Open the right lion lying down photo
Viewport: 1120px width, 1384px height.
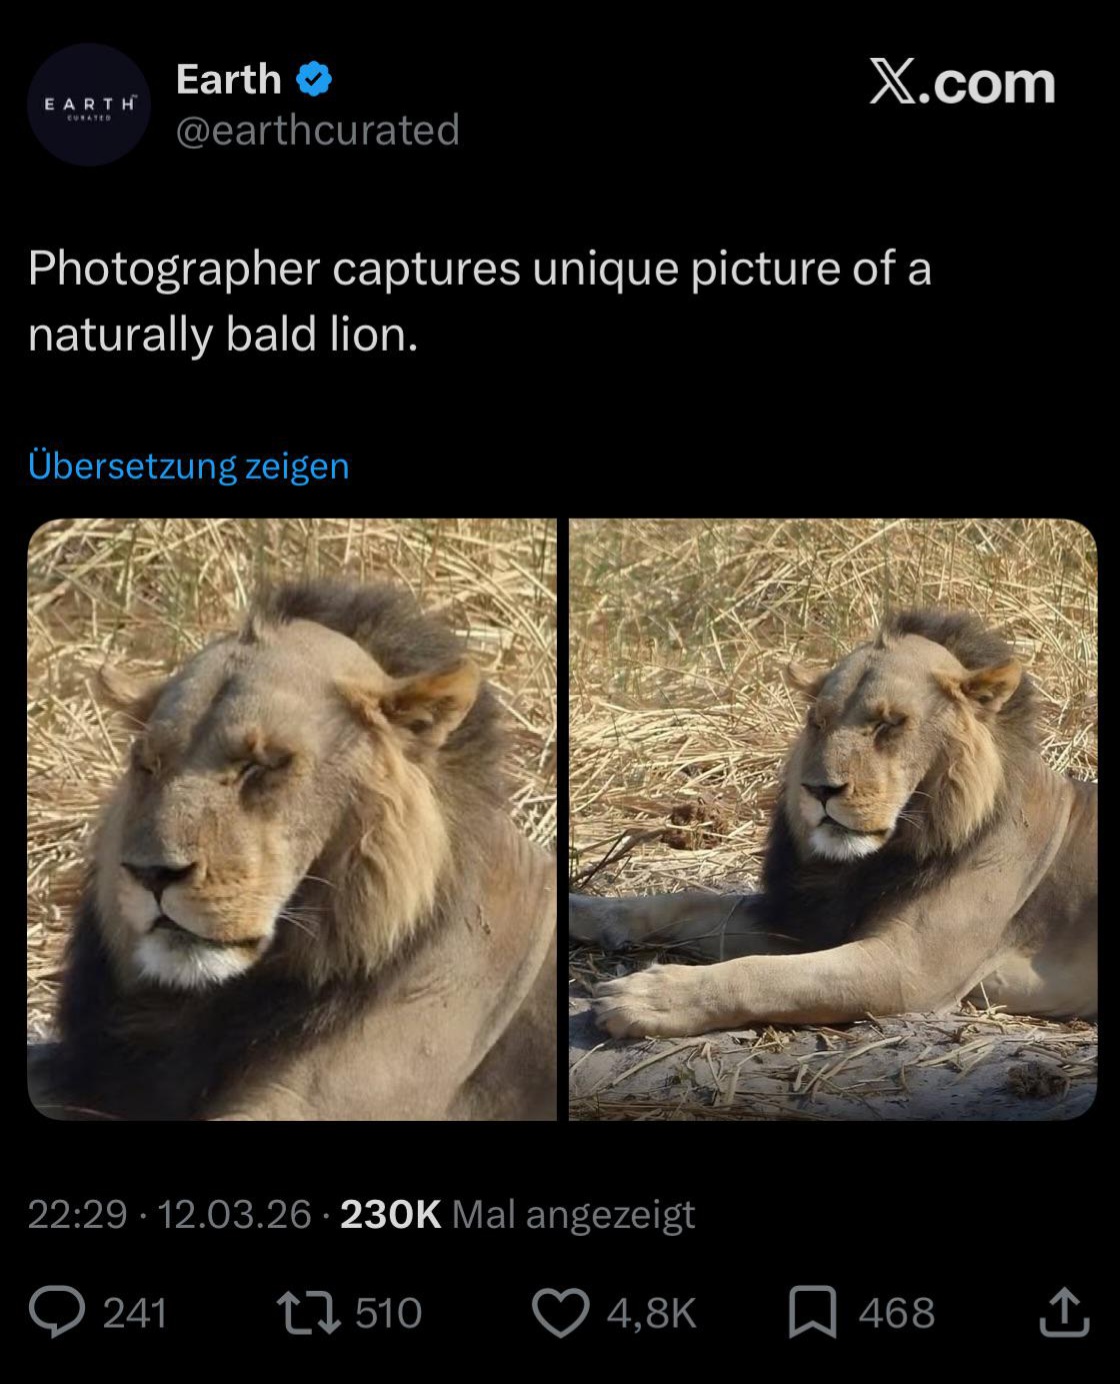[833, 819]
